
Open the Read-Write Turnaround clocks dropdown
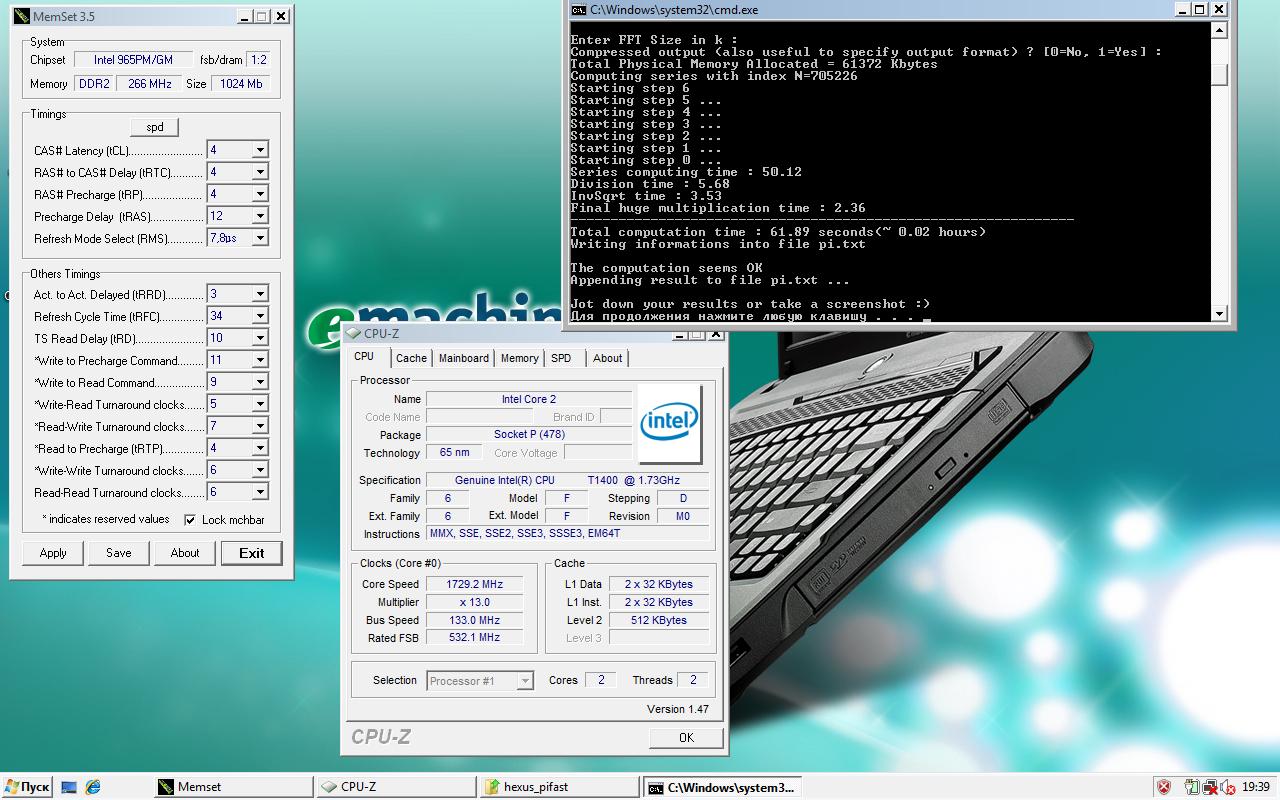[x=260, y=426]
